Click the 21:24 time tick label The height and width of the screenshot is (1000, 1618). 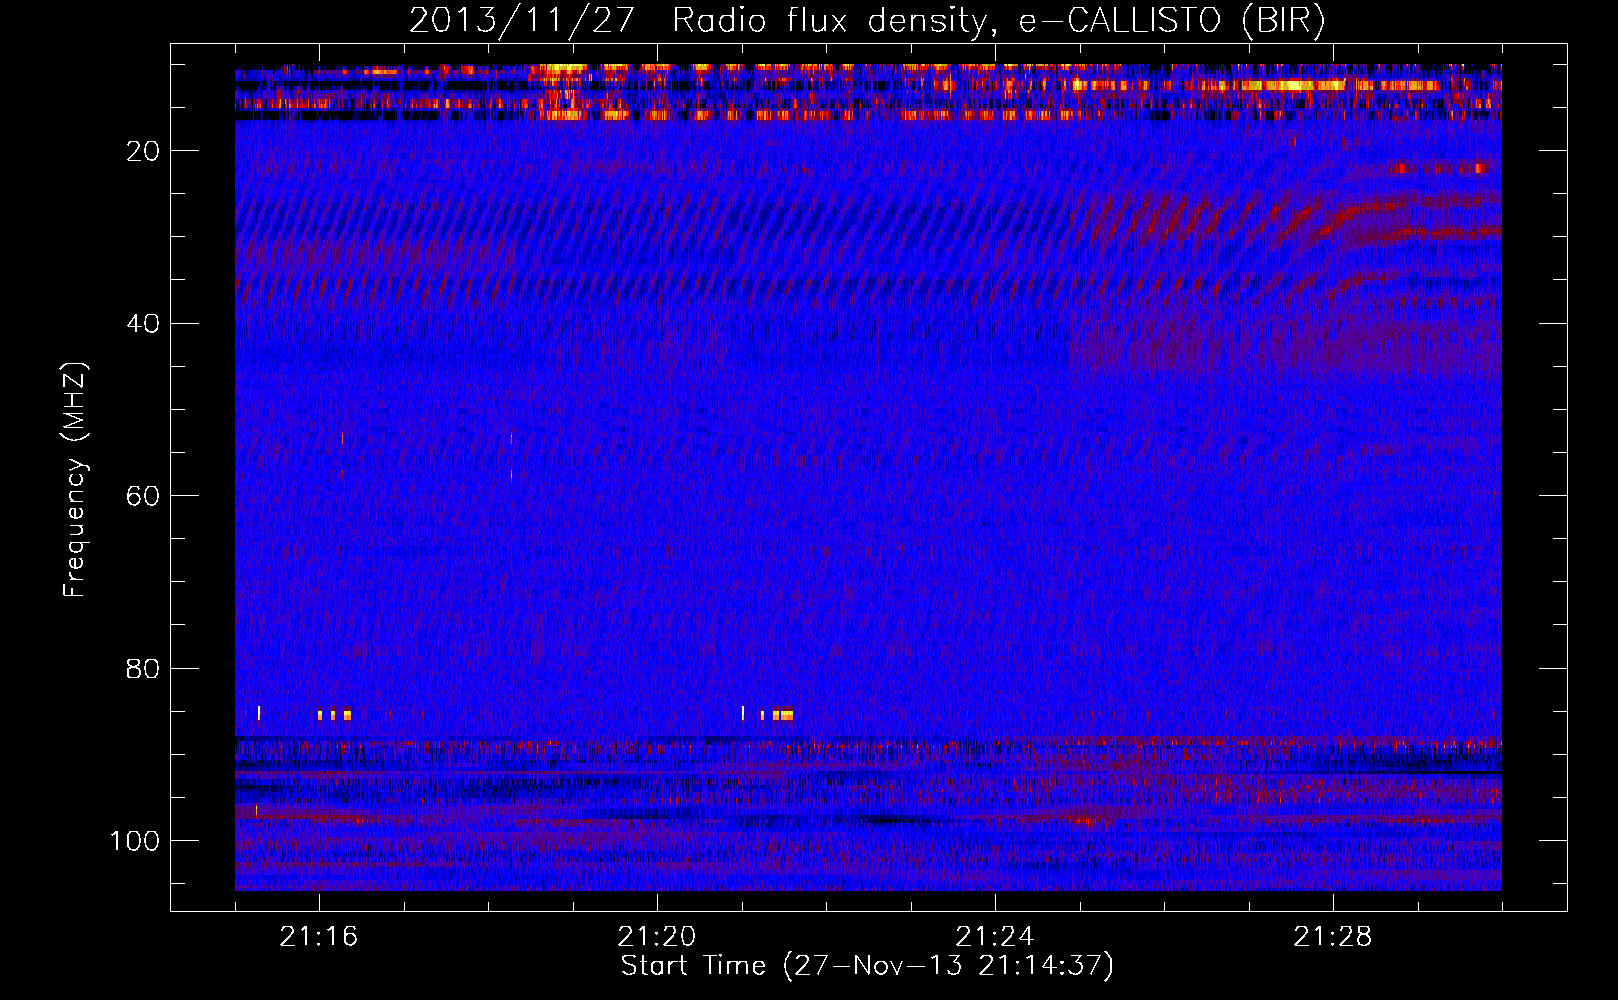tap(995, 937)
